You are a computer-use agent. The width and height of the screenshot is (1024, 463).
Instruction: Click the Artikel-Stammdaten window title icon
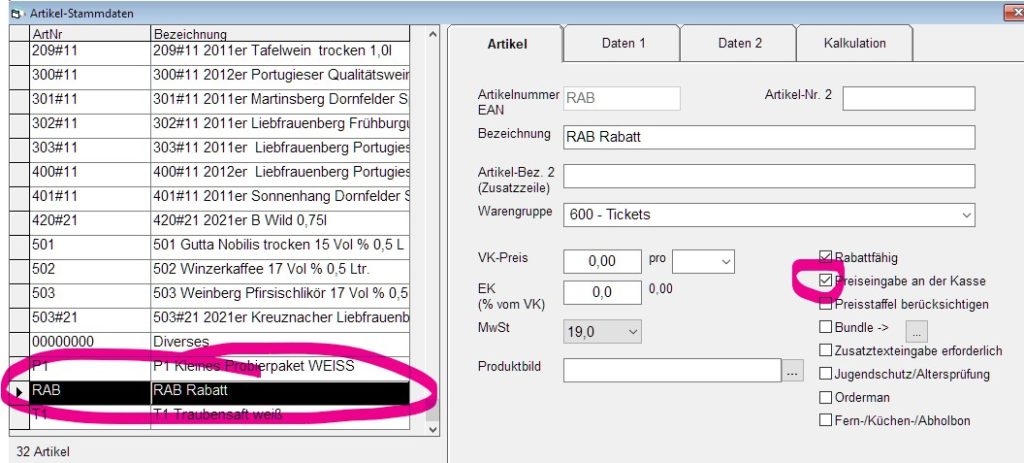pos(14,12)
